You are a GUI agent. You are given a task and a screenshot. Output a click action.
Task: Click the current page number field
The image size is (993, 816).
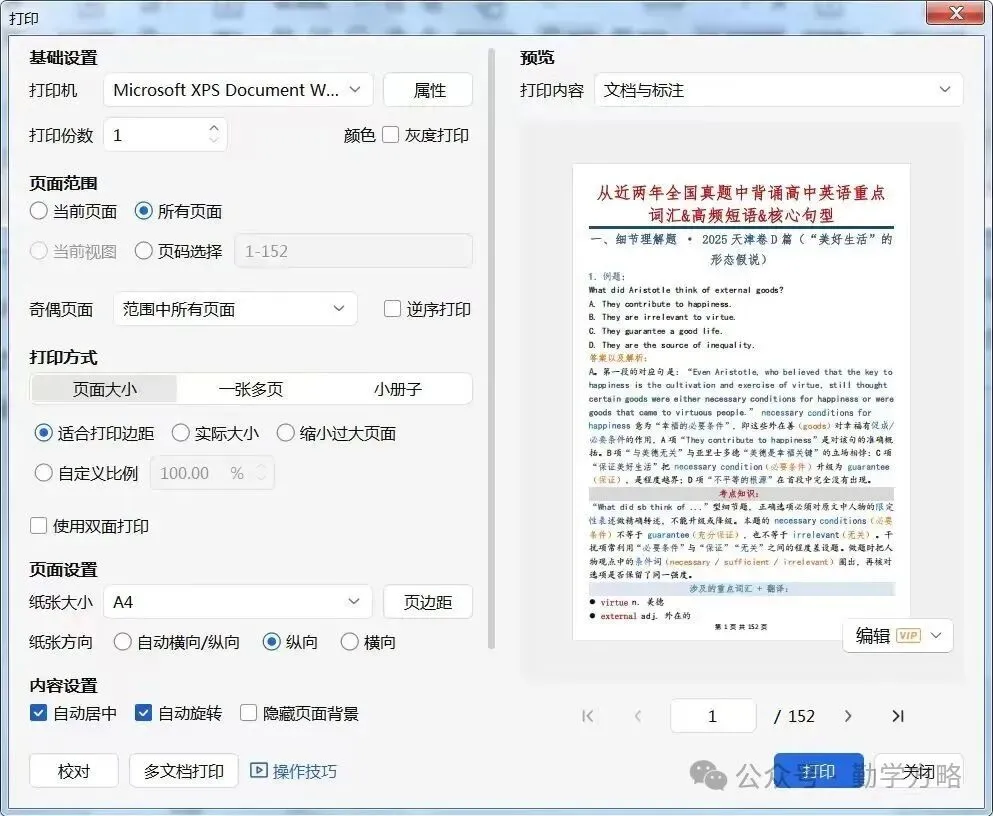coord(713,716)
